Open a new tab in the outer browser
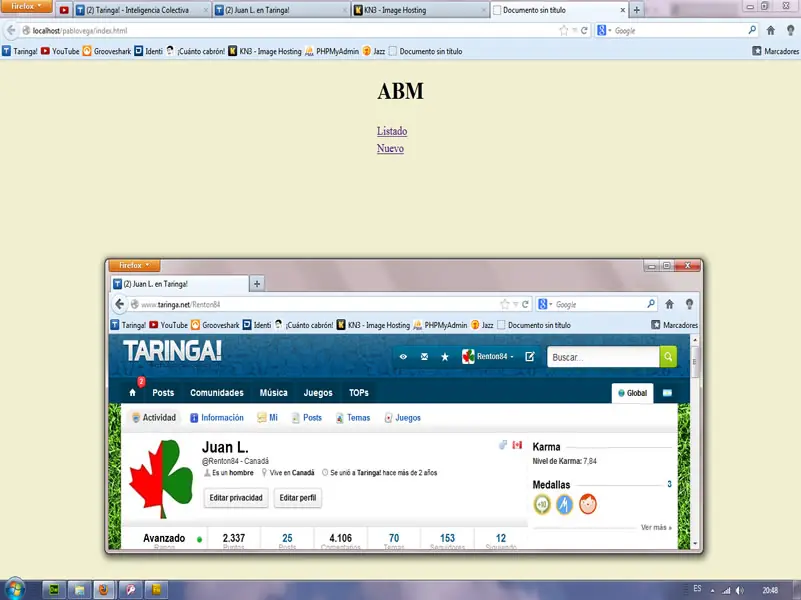This screenshot has height=600, width=801. point(637,10)
